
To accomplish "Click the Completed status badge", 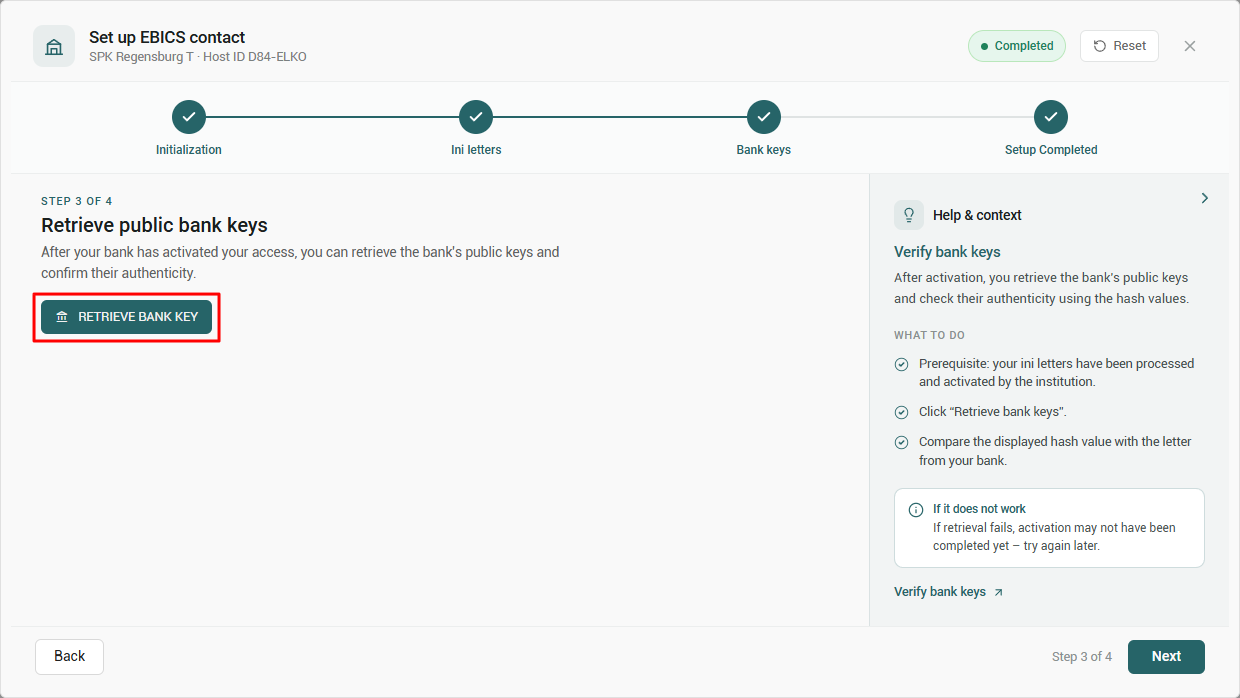I will coord(1017,46).
